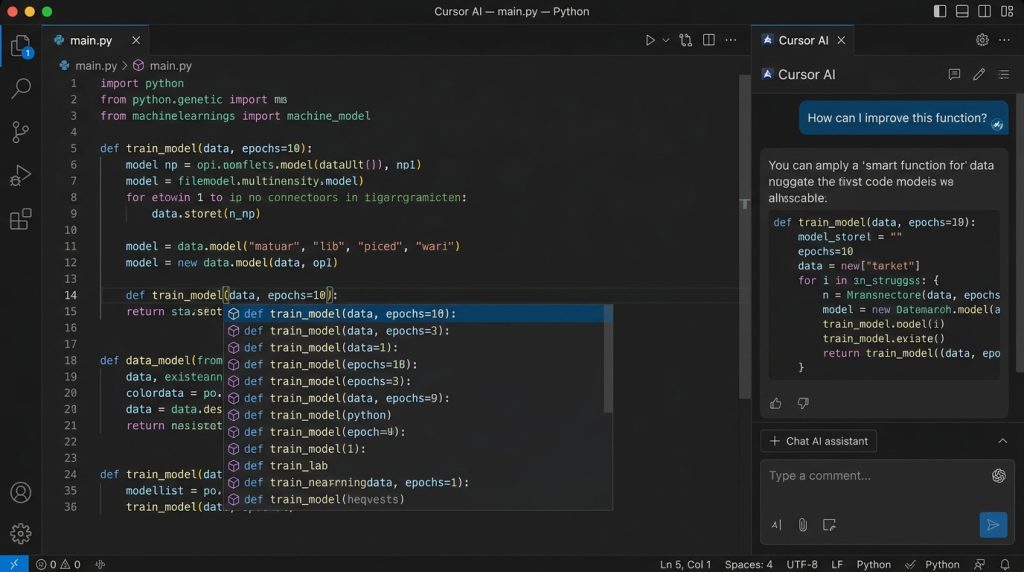Toggle split editor right
Screen dimensions: 1024x572
click(x=709, y=40)
